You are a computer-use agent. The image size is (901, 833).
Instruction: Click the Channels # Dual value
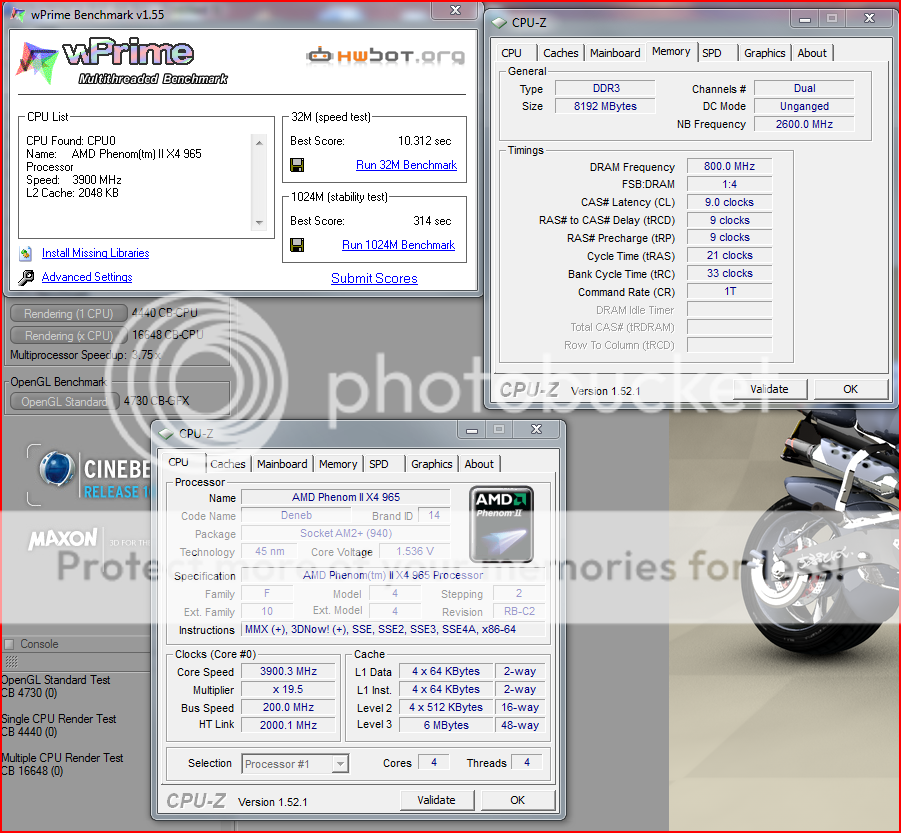point(804,88)
